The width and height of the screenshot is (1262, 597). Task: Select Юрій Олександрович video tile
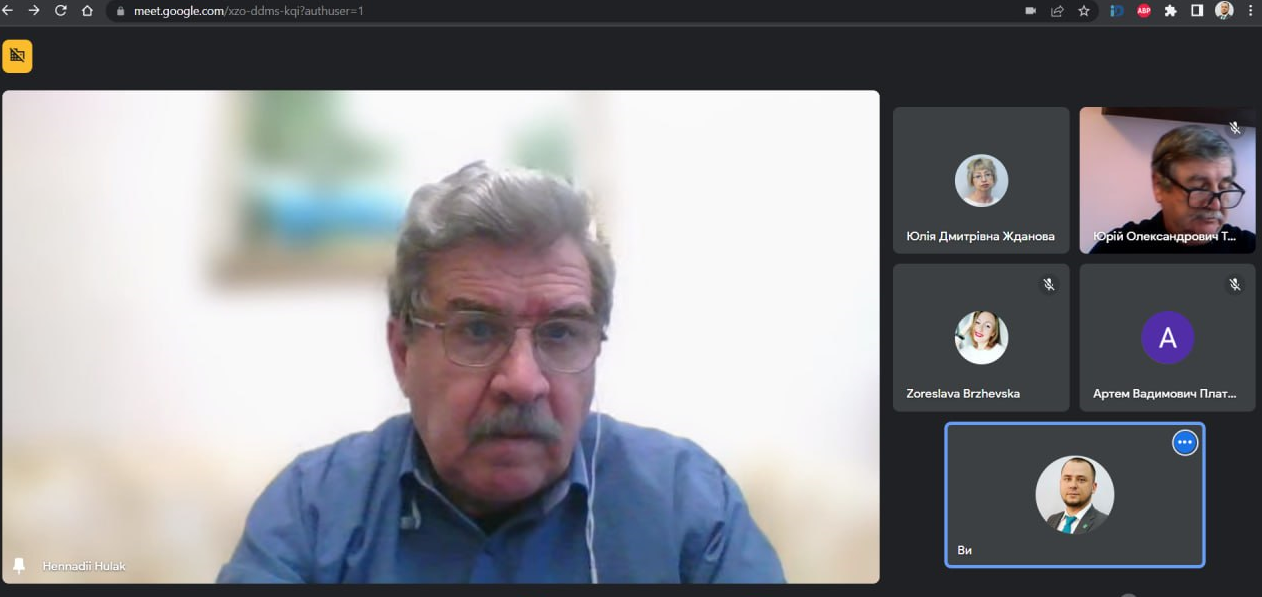(x=1167, y=181)
